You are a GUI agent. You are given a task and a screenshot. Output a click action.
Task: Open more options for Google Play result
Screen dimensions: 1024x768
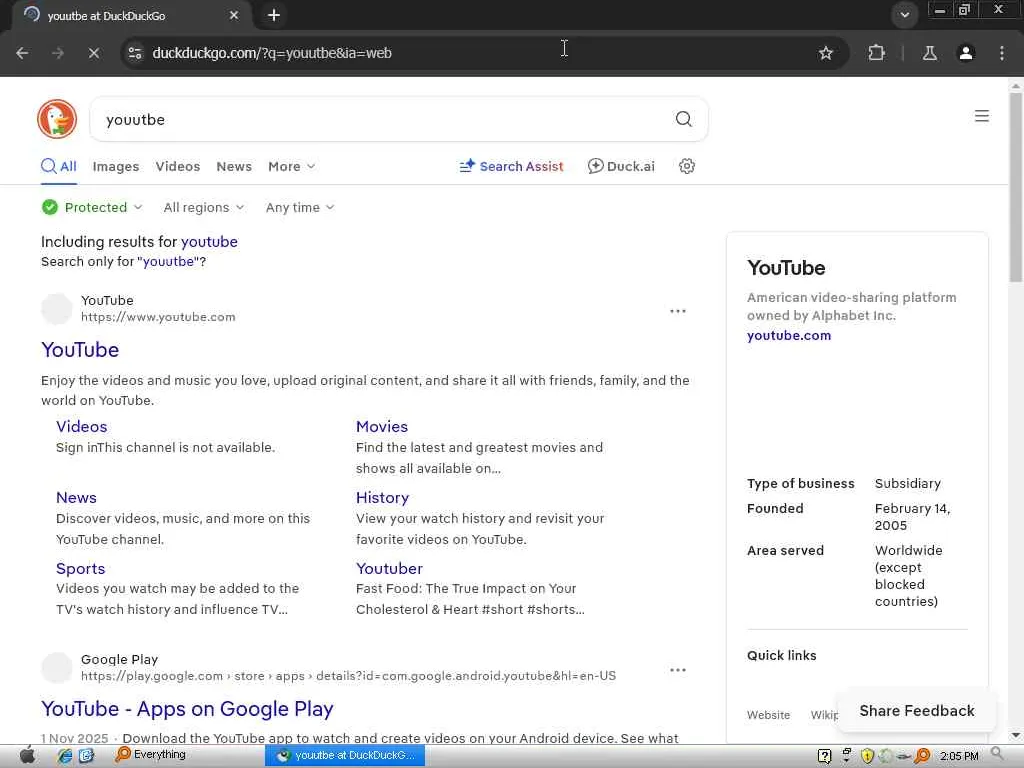pyautogui.click(x=678, y=670)
